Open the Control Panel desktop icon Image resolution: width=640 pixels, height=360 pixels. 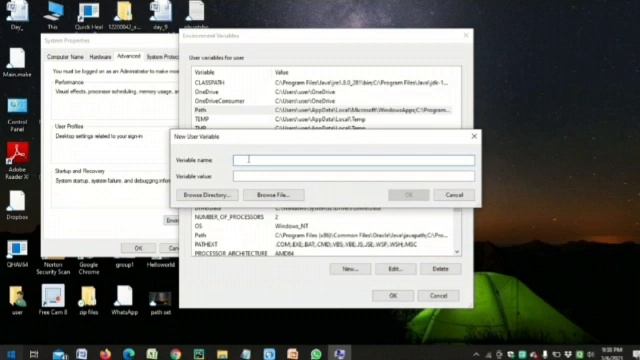(x=17, y=115)
